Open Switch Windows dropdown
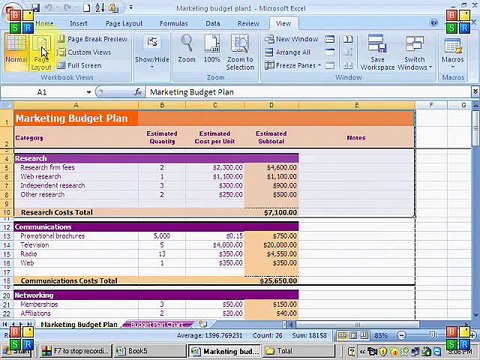 pos(415,53)
